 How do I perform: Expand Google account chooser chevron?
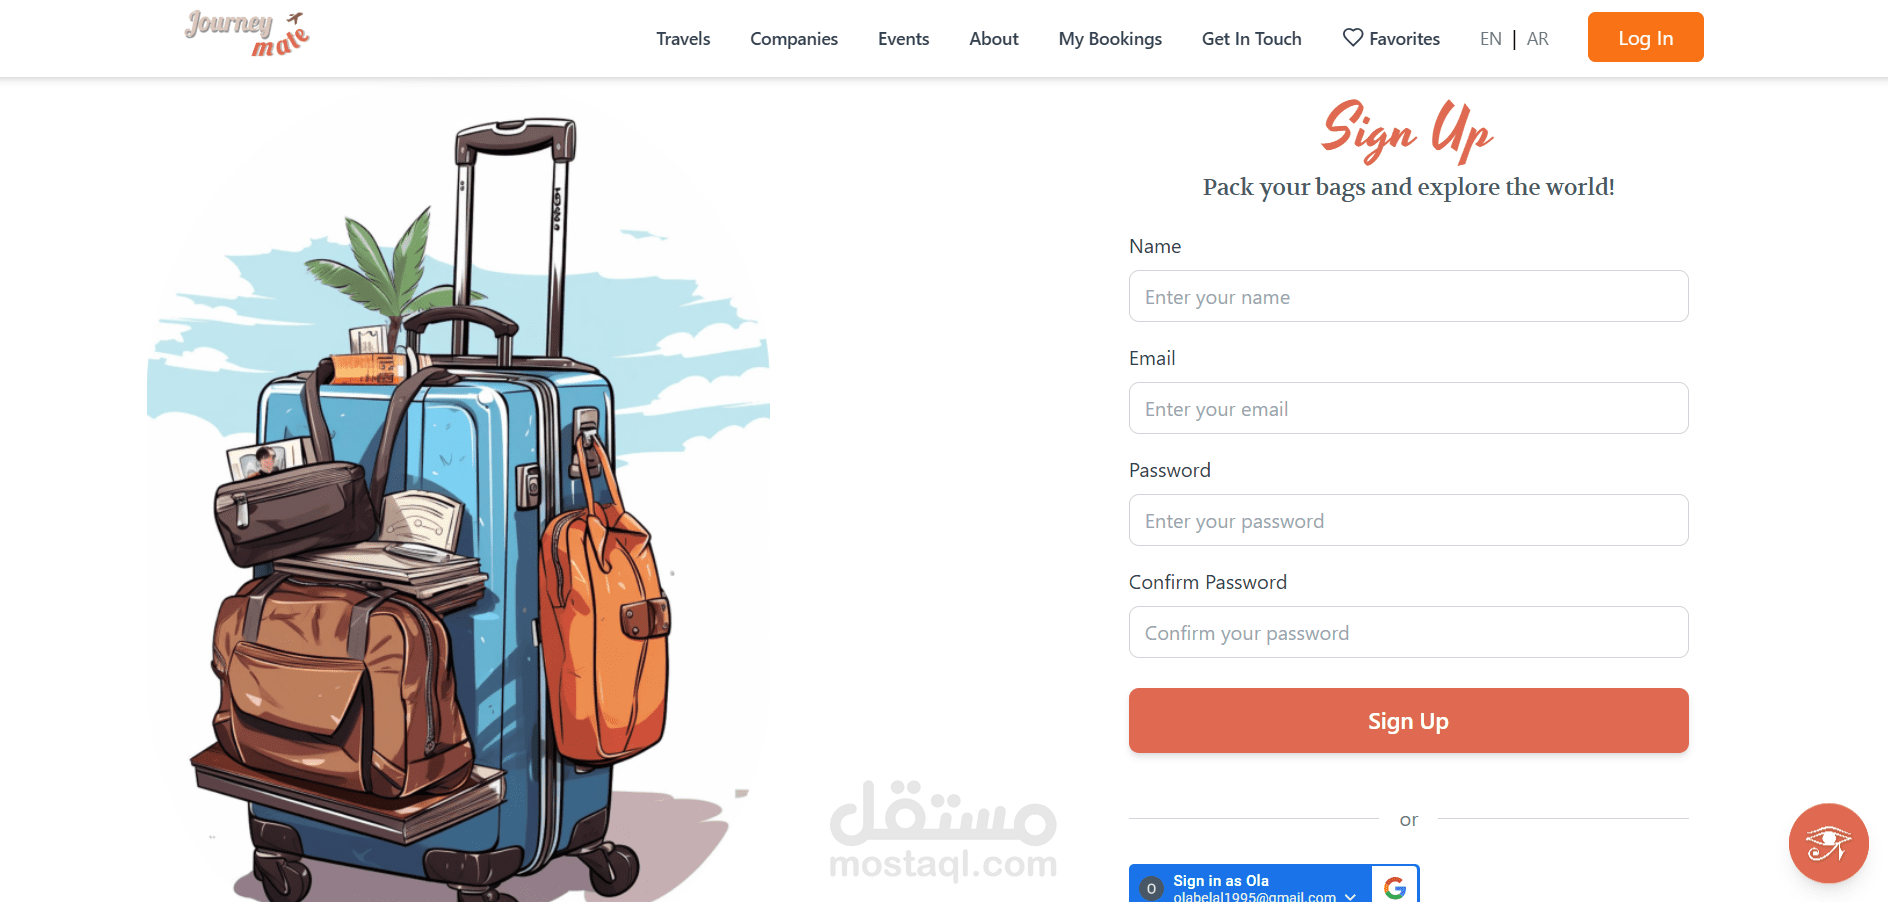pyautogui.click(x=1350, y=896)
